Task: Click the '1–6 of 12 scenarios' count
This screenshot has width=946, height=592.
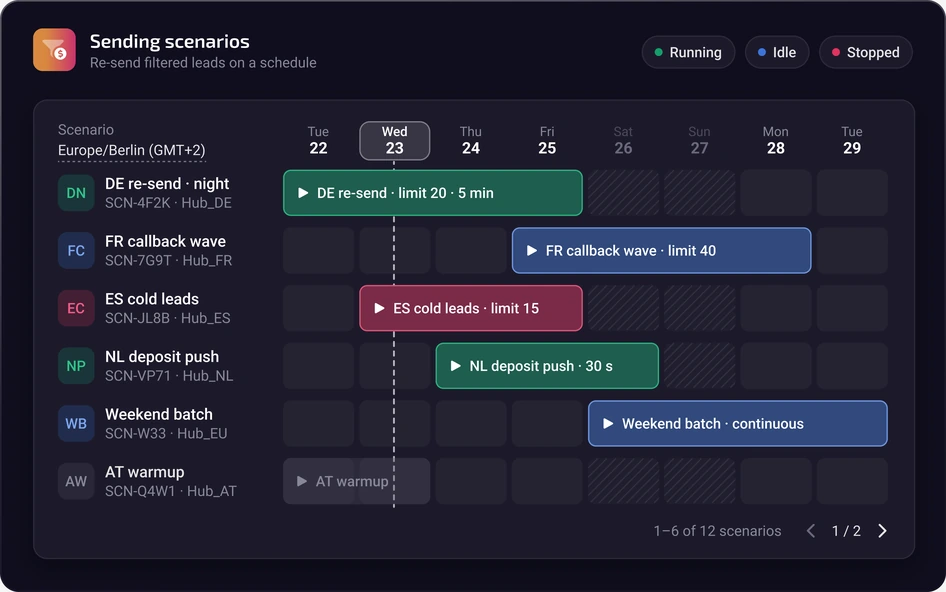Action: [717, 530]
